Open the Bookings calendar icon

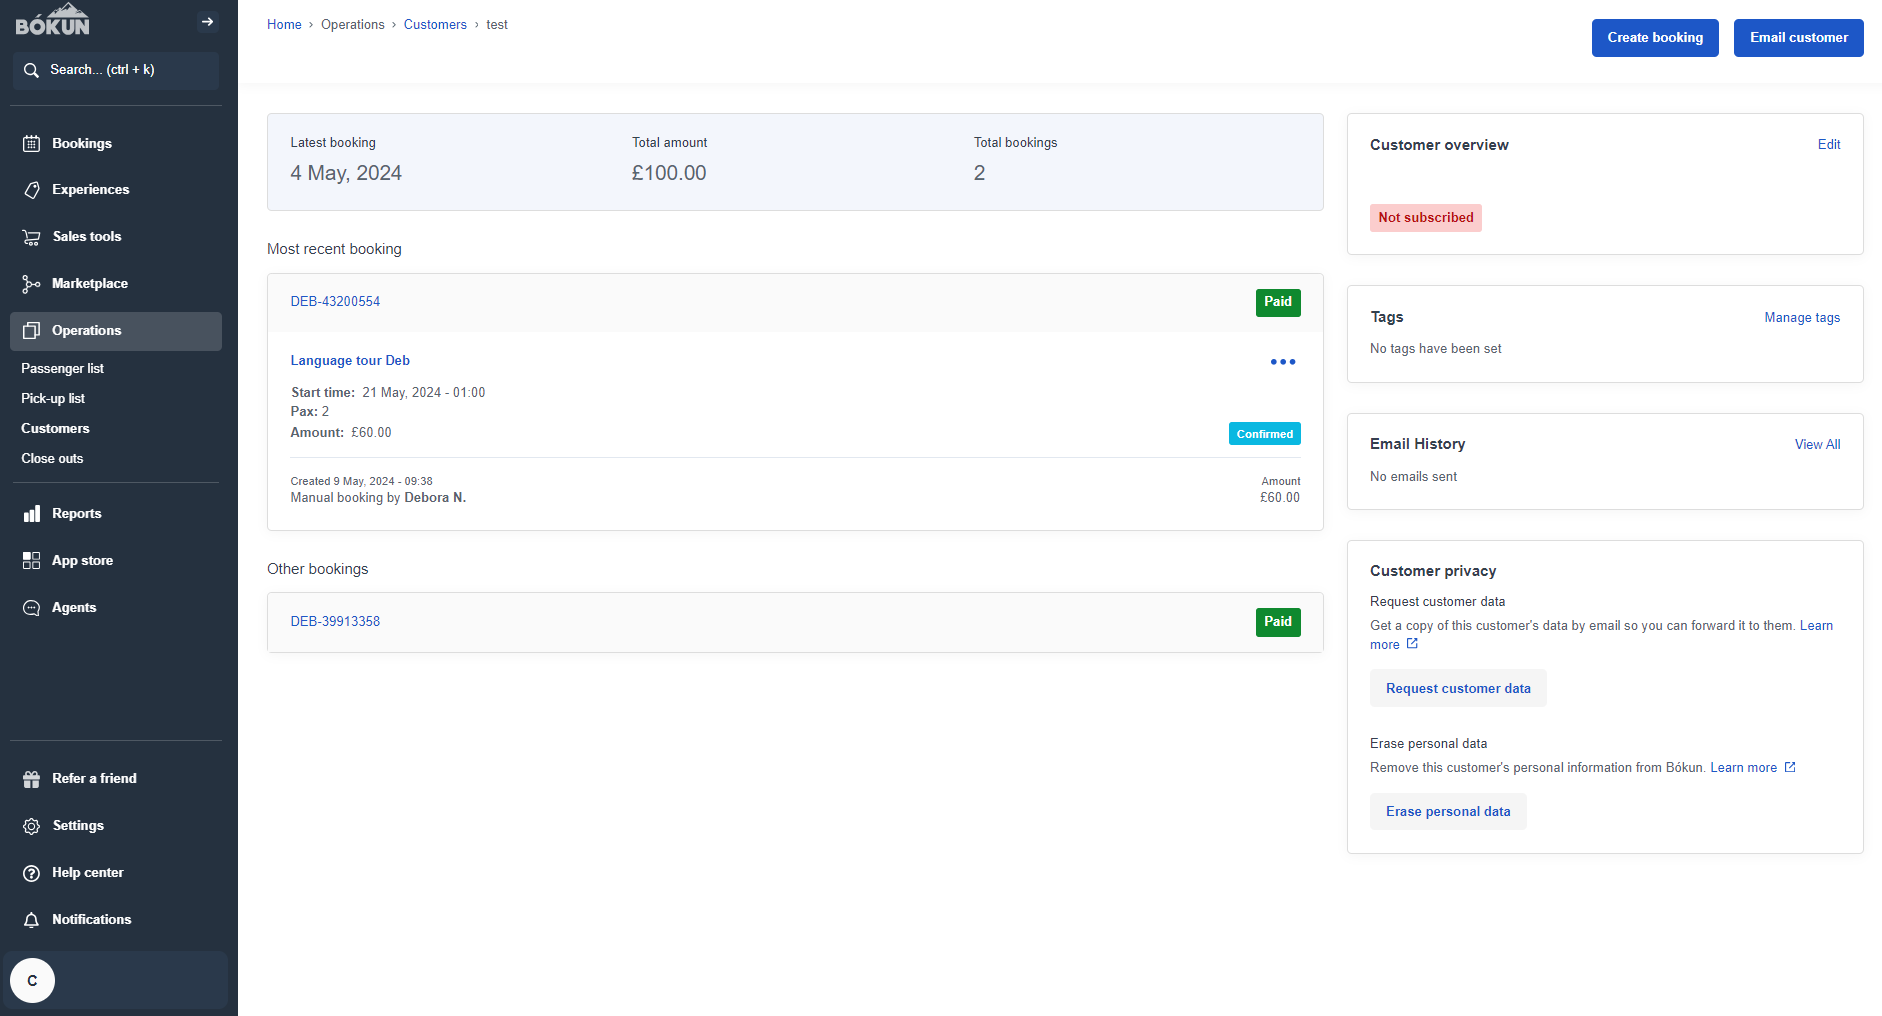[x=32, y=143]
